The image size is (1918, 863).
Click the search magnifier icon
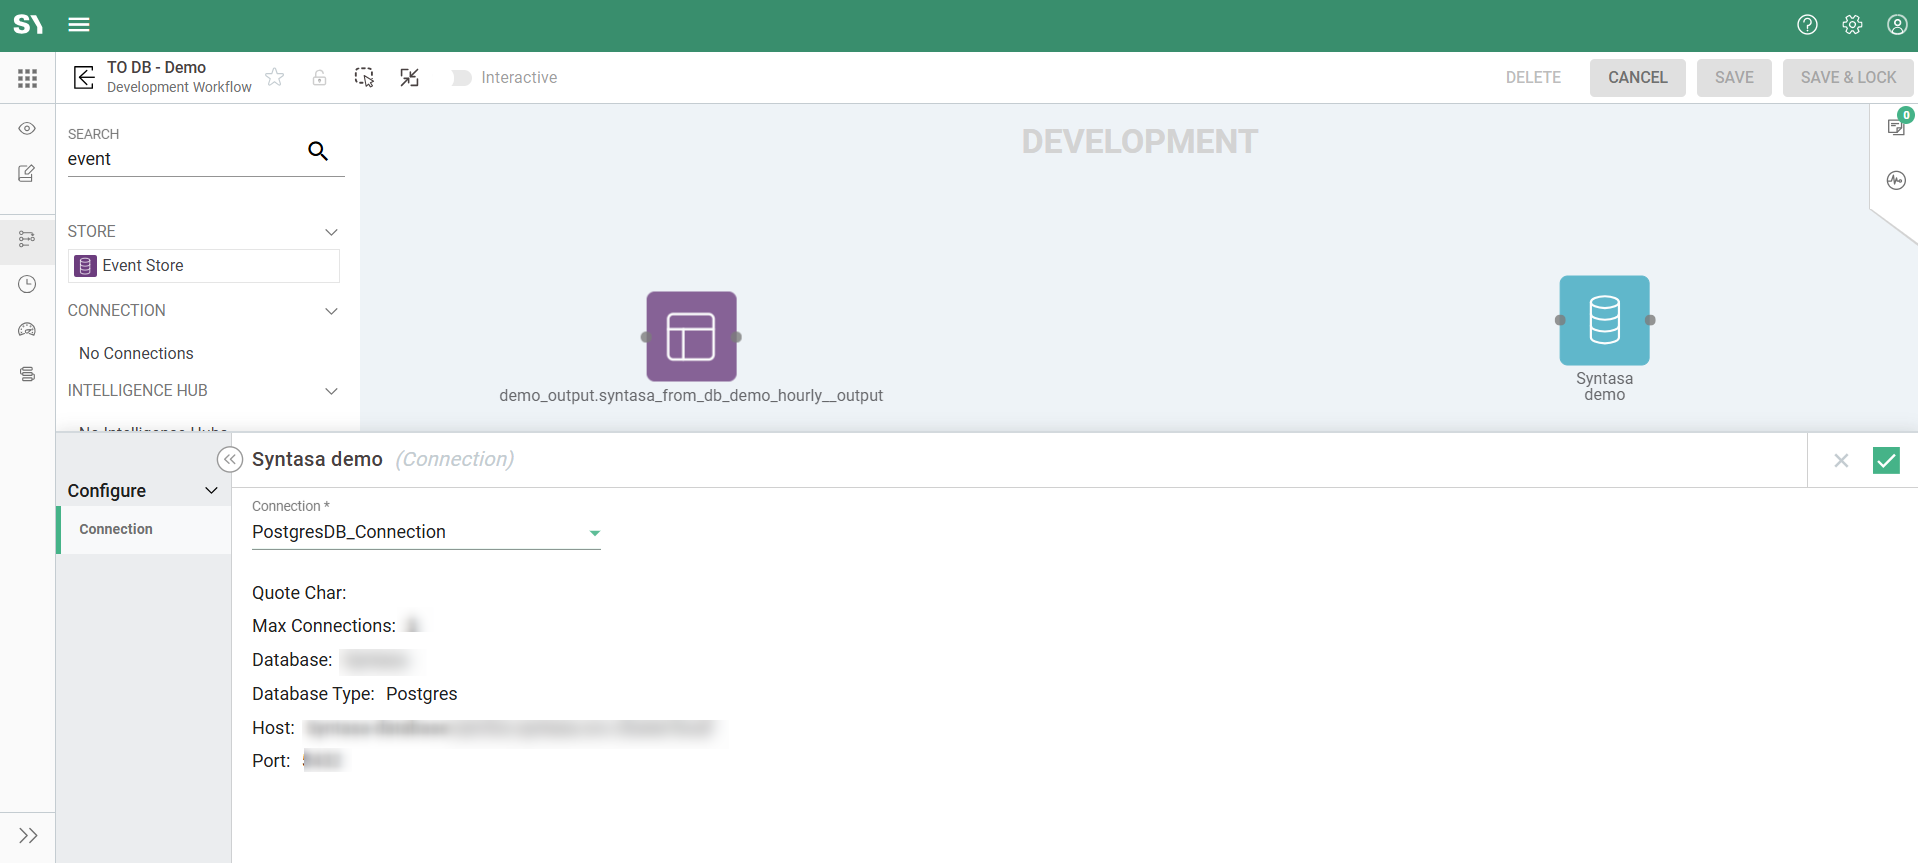pos(318,151)
